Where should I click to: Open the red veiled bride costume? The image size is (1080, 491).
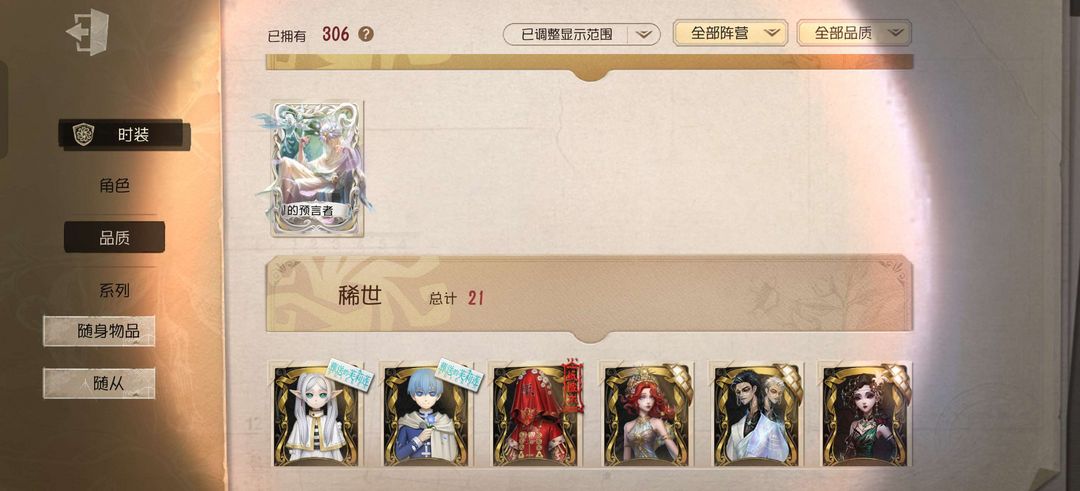[536, 415]
